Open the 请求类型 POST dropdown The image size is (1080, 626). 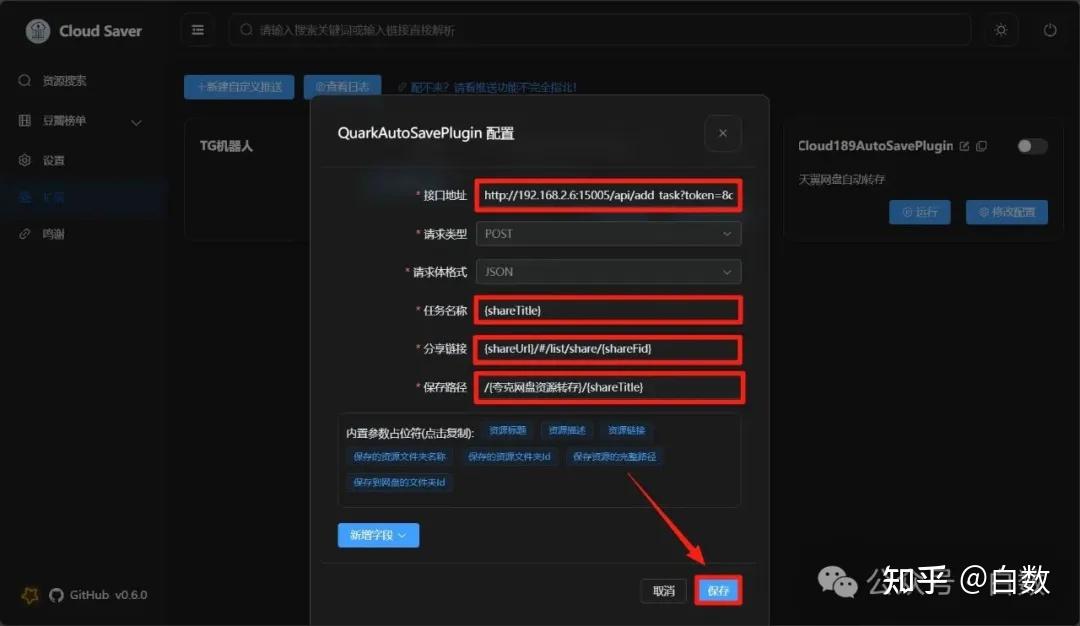[608, 233]
